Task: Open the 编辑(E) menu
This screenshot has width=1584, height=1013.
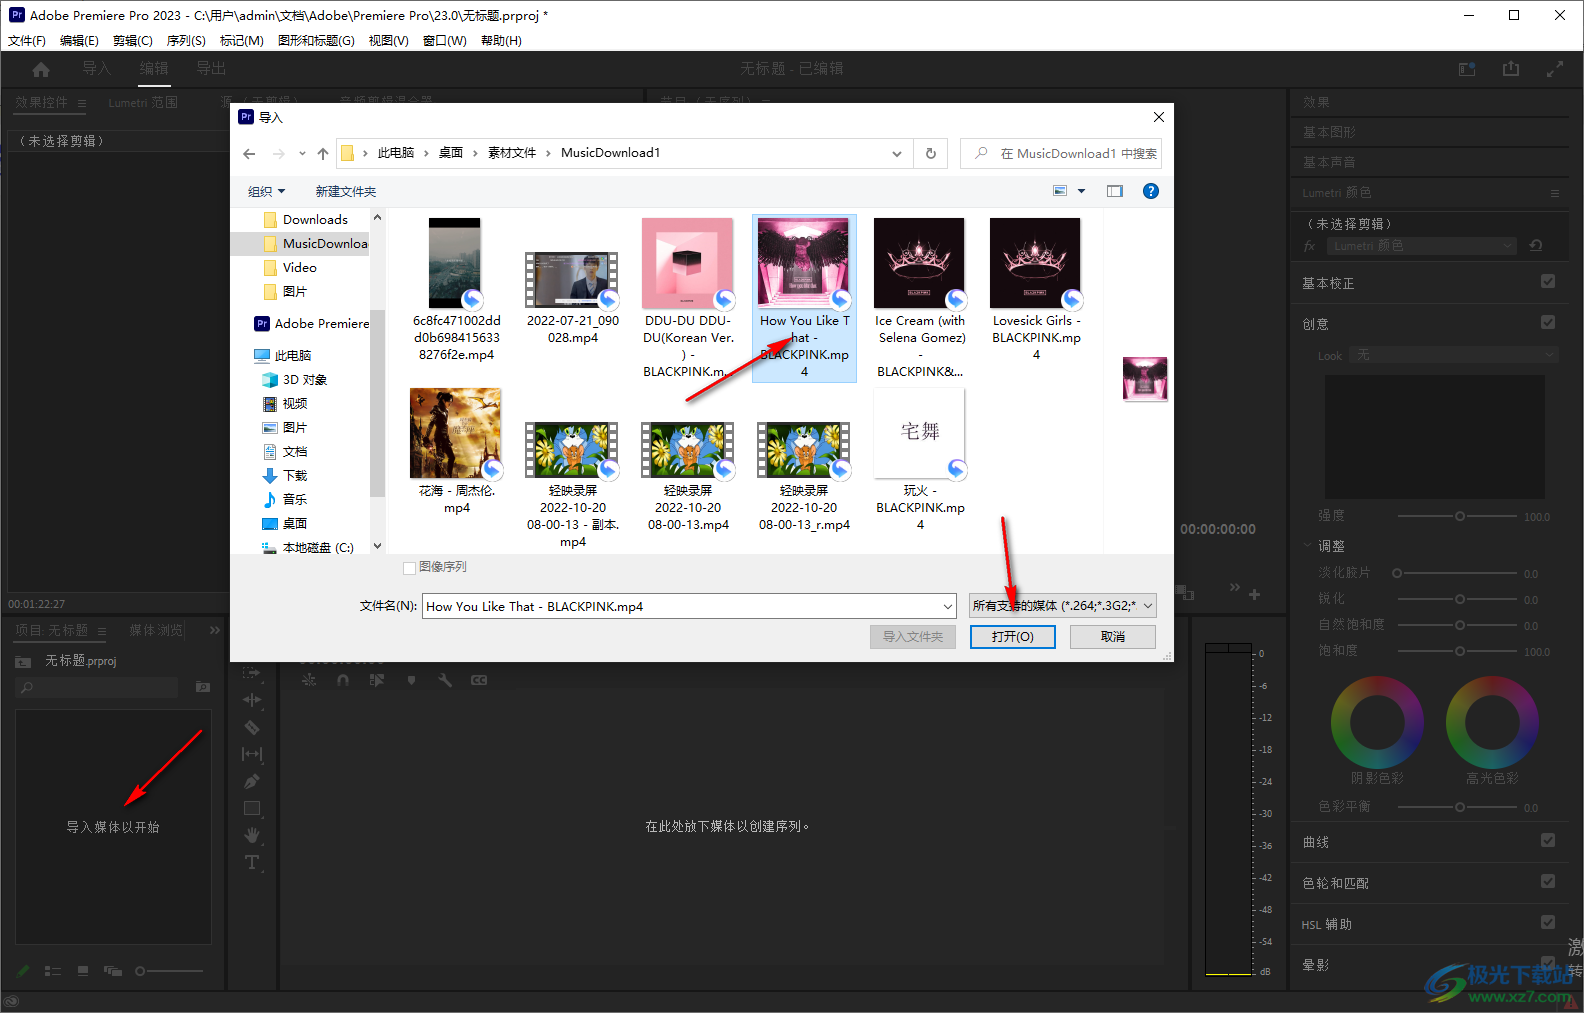Action: tap(79, 41)
